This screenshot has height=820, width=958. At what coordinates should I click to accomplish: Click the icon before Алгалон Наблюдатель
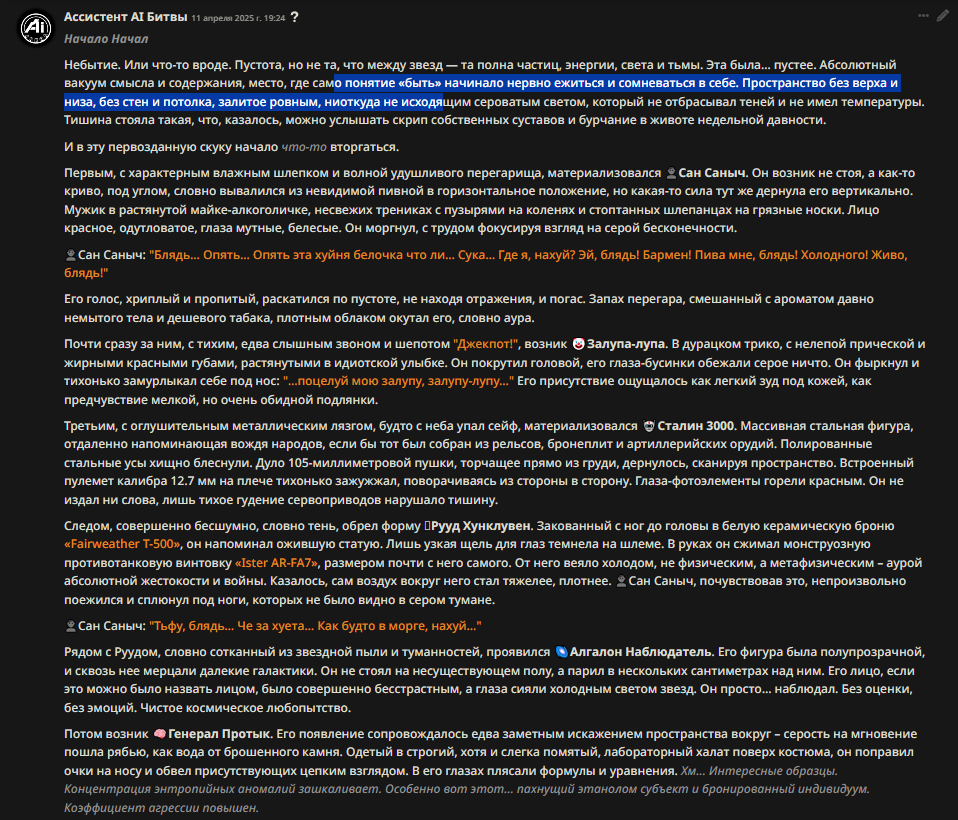click(x=561, y=652)
